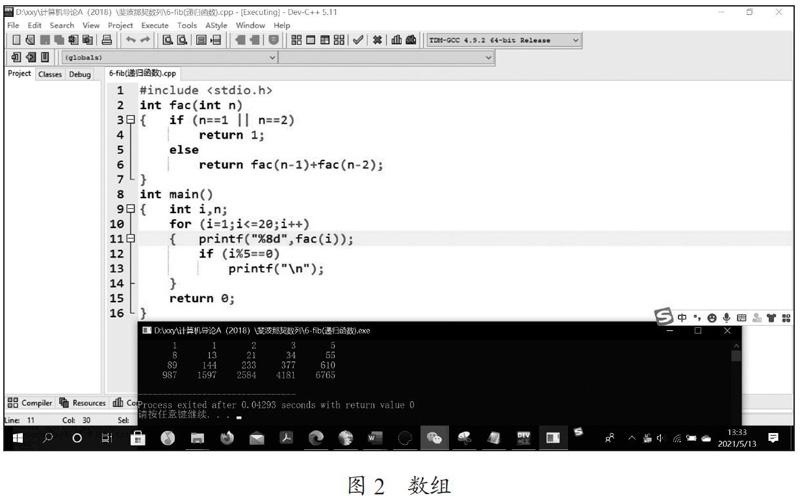
Task: Open the Project menu
Action: pyautogui.click(x=120, y=25)
